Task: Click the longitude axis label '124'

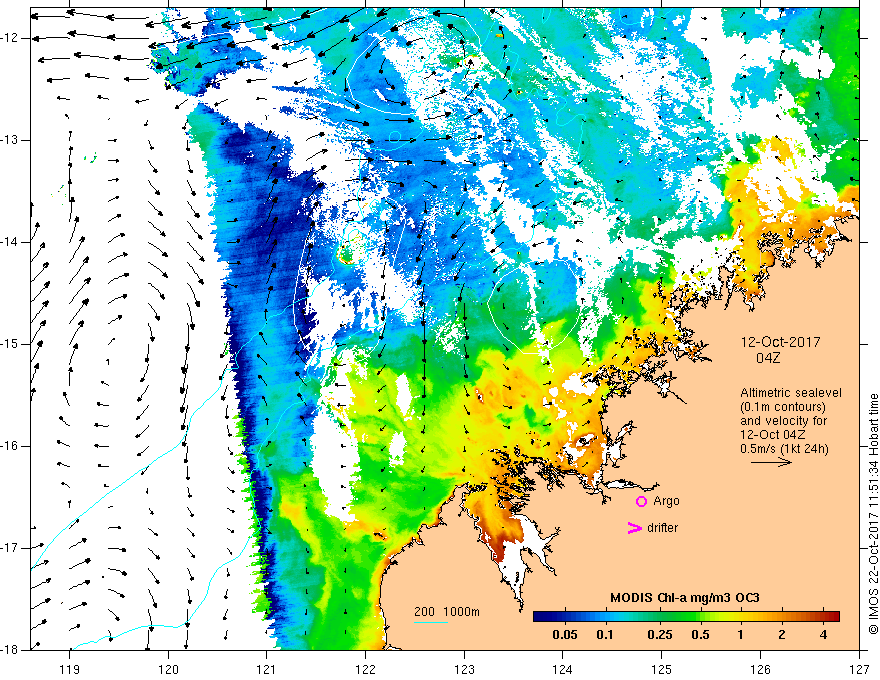Action: coord(563,669)
